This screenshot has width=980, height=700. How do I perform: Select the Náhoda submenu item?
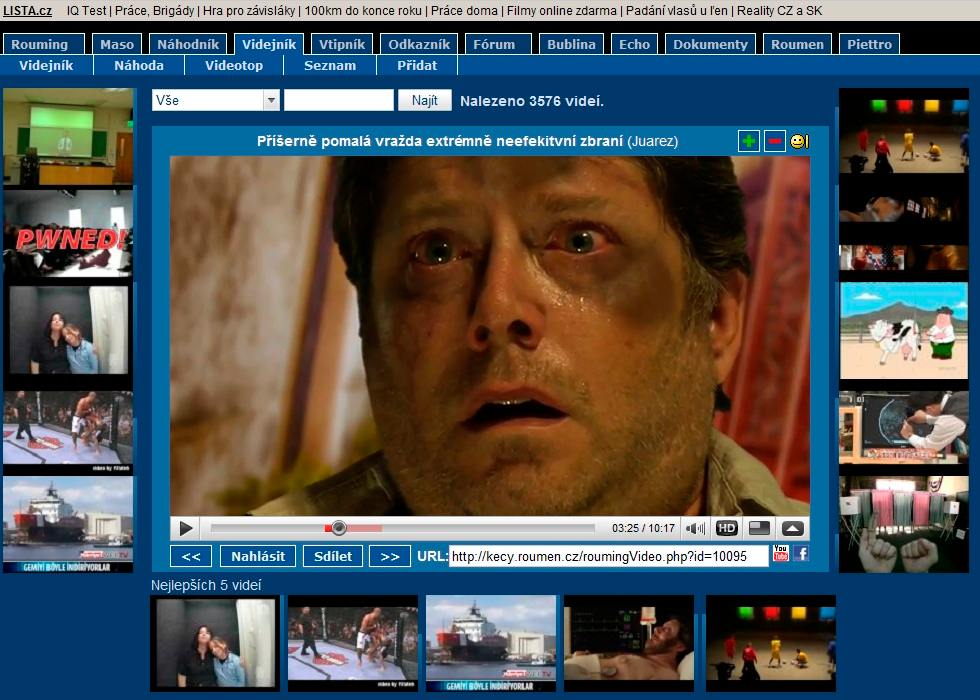pos(139,66)
